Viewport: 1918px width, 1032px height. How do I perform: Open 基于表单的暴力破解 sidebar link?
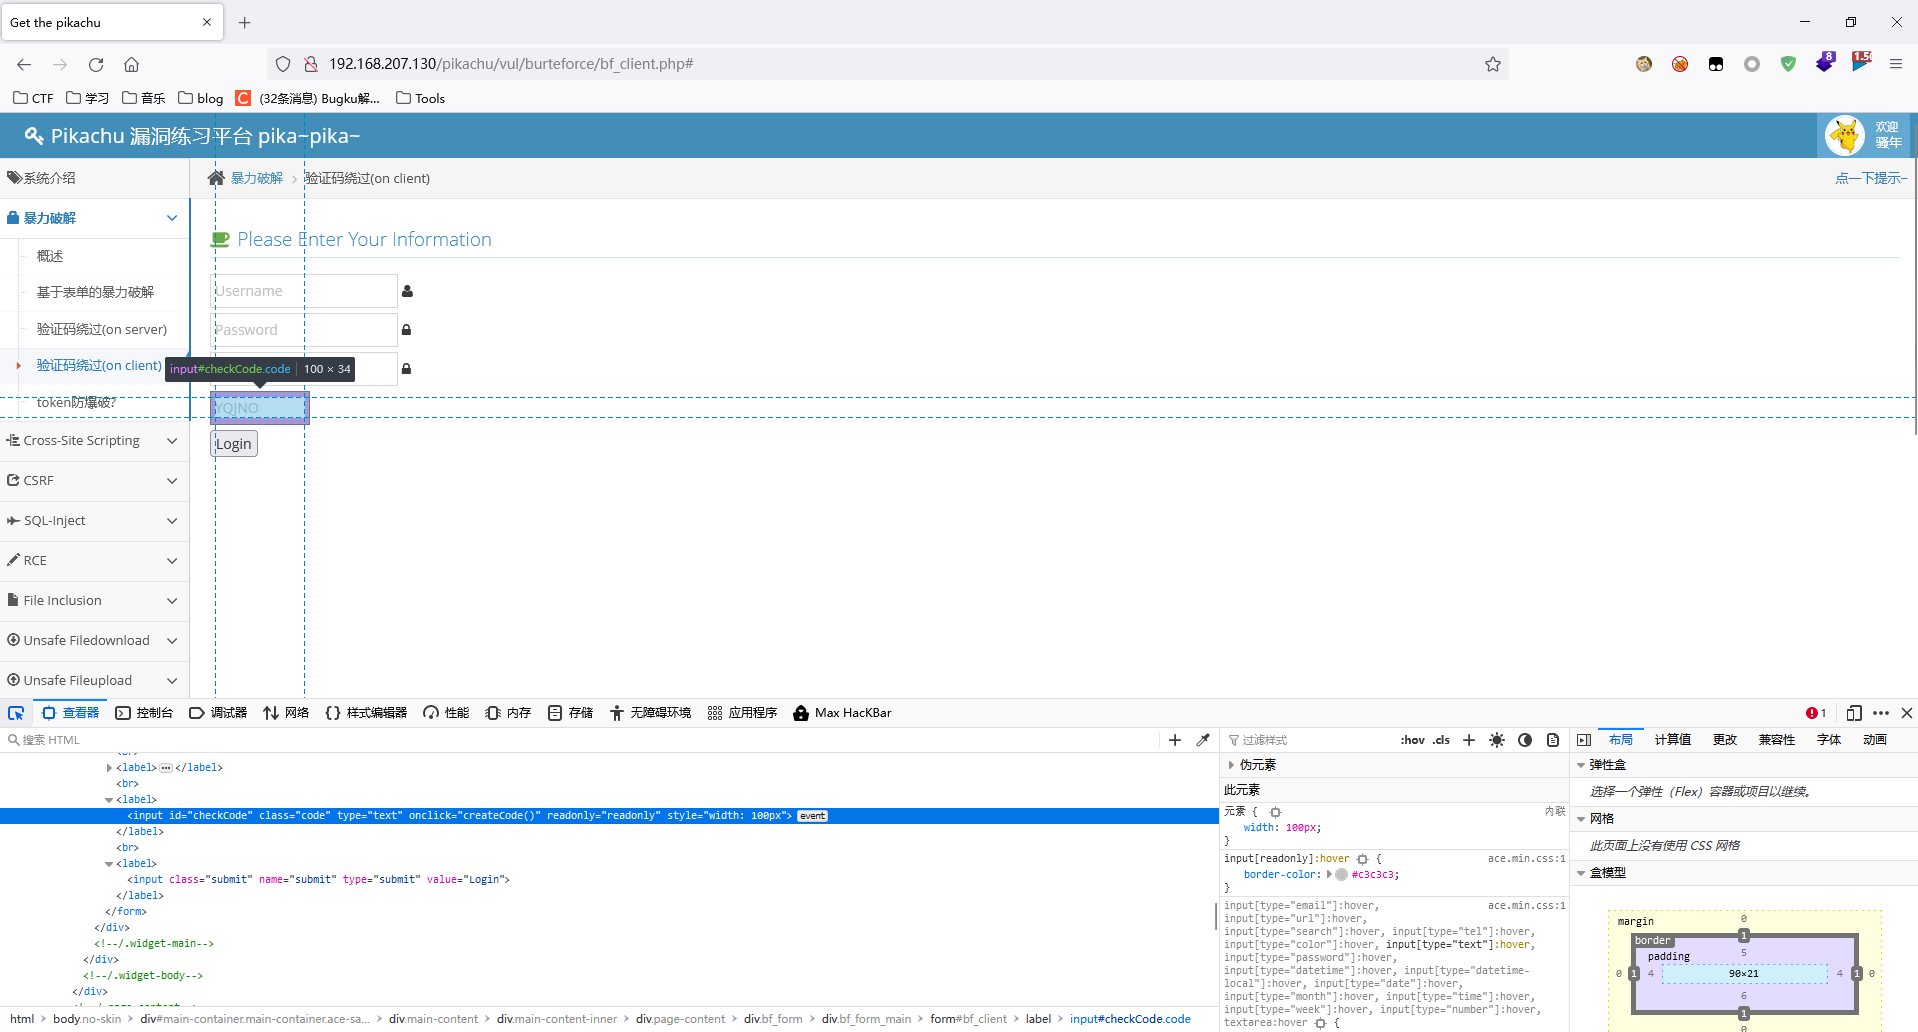pos(95,292)
